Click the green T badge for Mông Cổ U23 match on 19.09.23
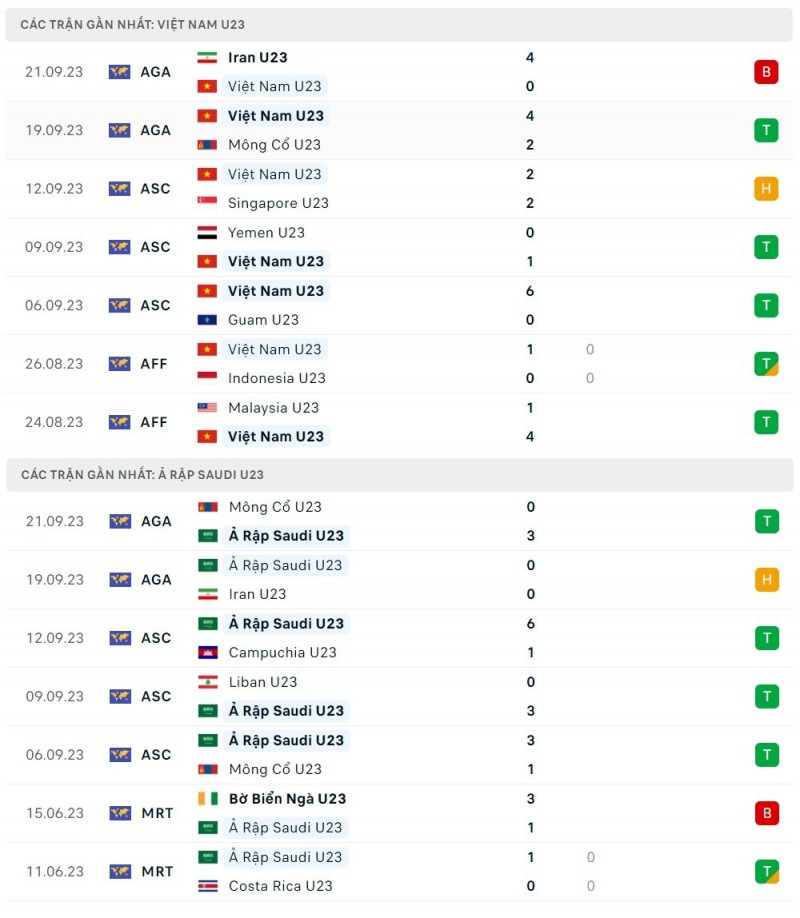The height and width of the screenshot is (918, 800). [766, 130]
